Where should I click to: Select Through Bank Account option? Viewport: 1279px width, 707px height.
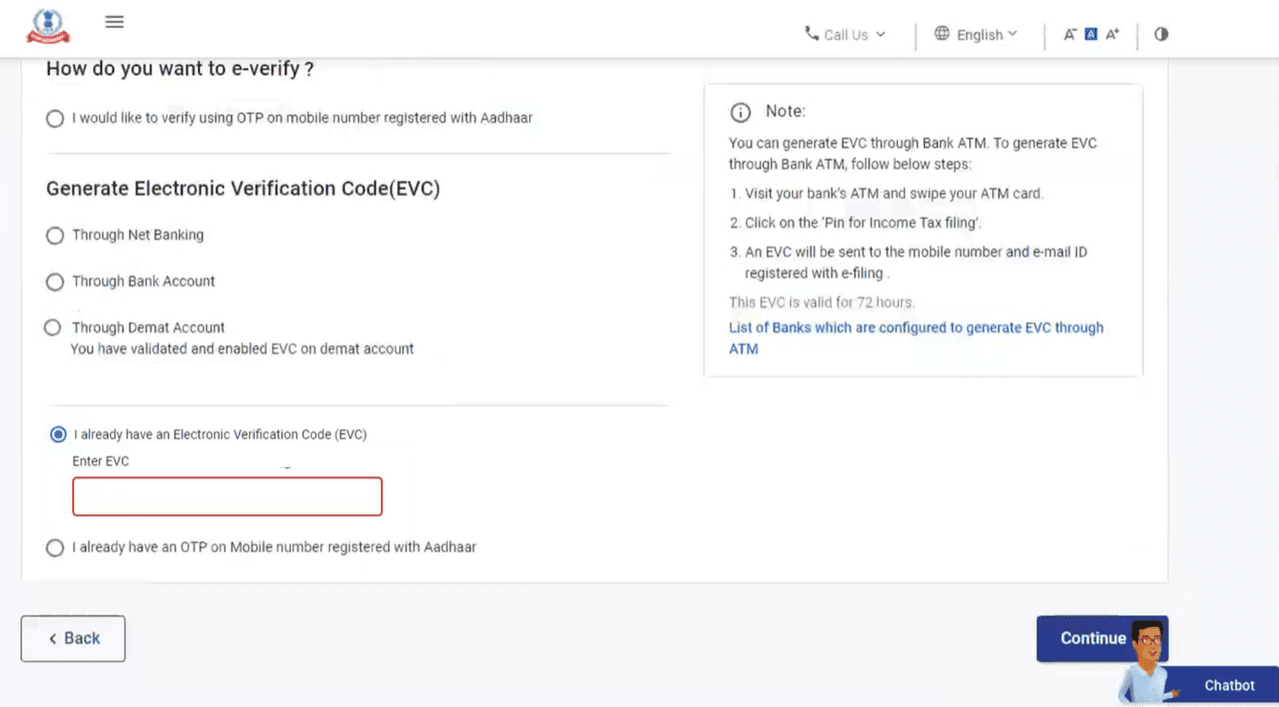tap(55, 282)
